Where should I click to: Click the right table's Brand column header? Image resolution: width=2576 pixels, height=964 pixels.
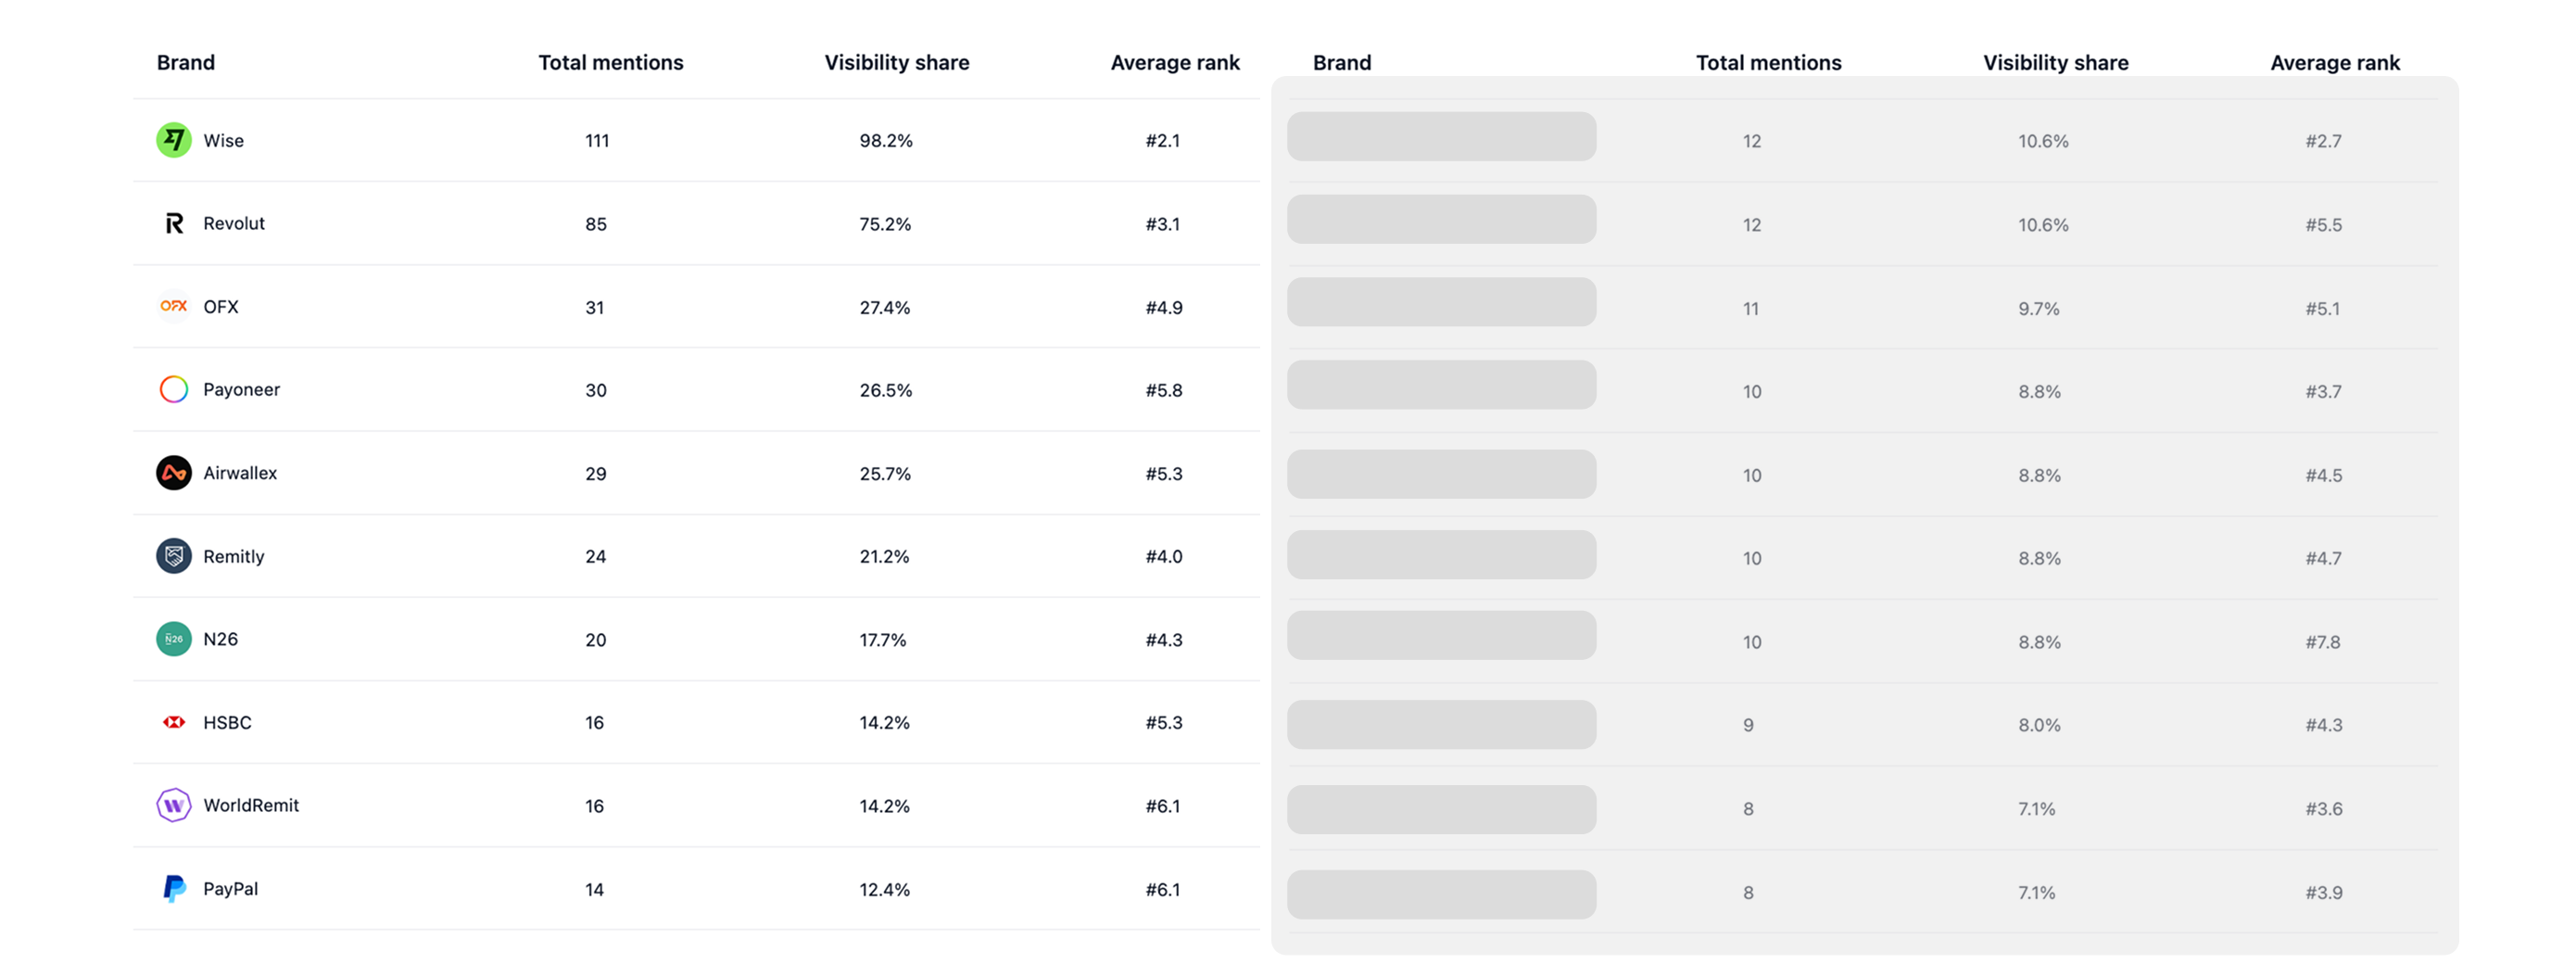tap(1341, 62)
